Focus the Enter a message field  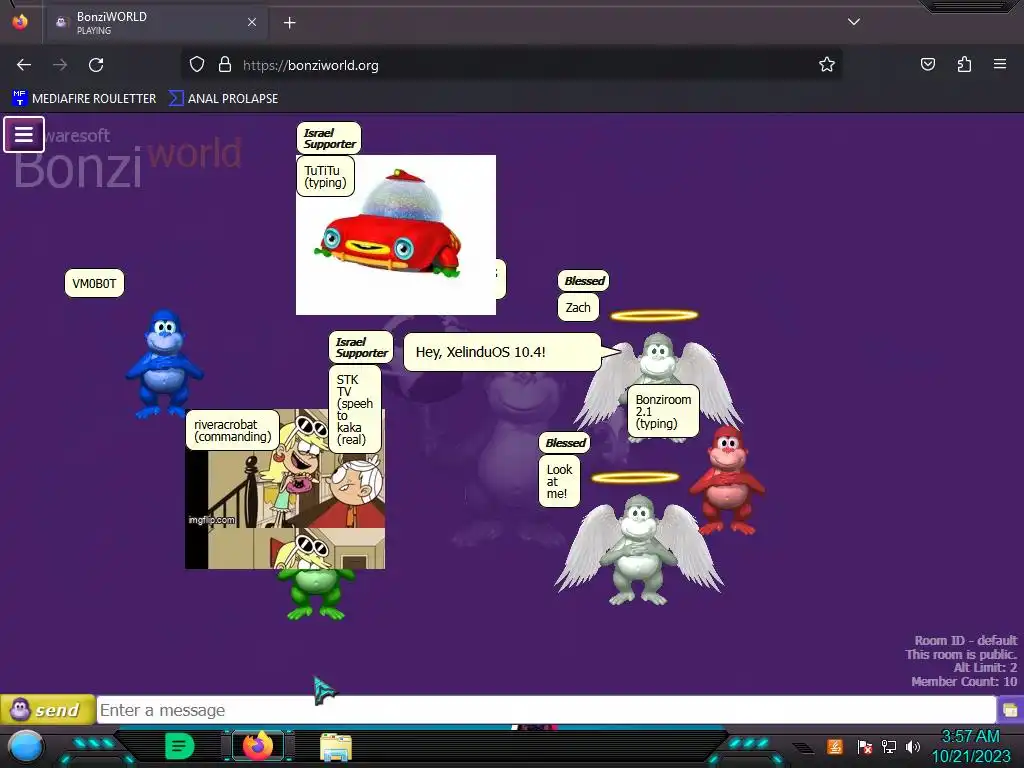tap(546, 710)
